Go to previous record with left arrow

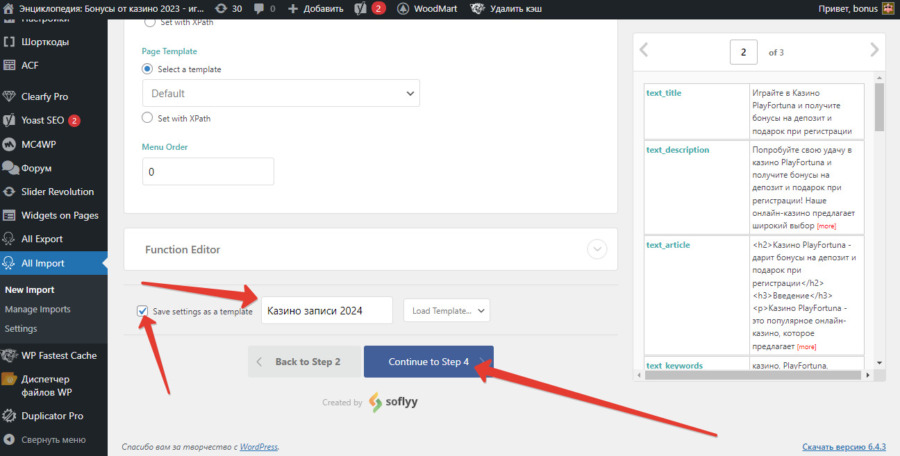point(644,50)
